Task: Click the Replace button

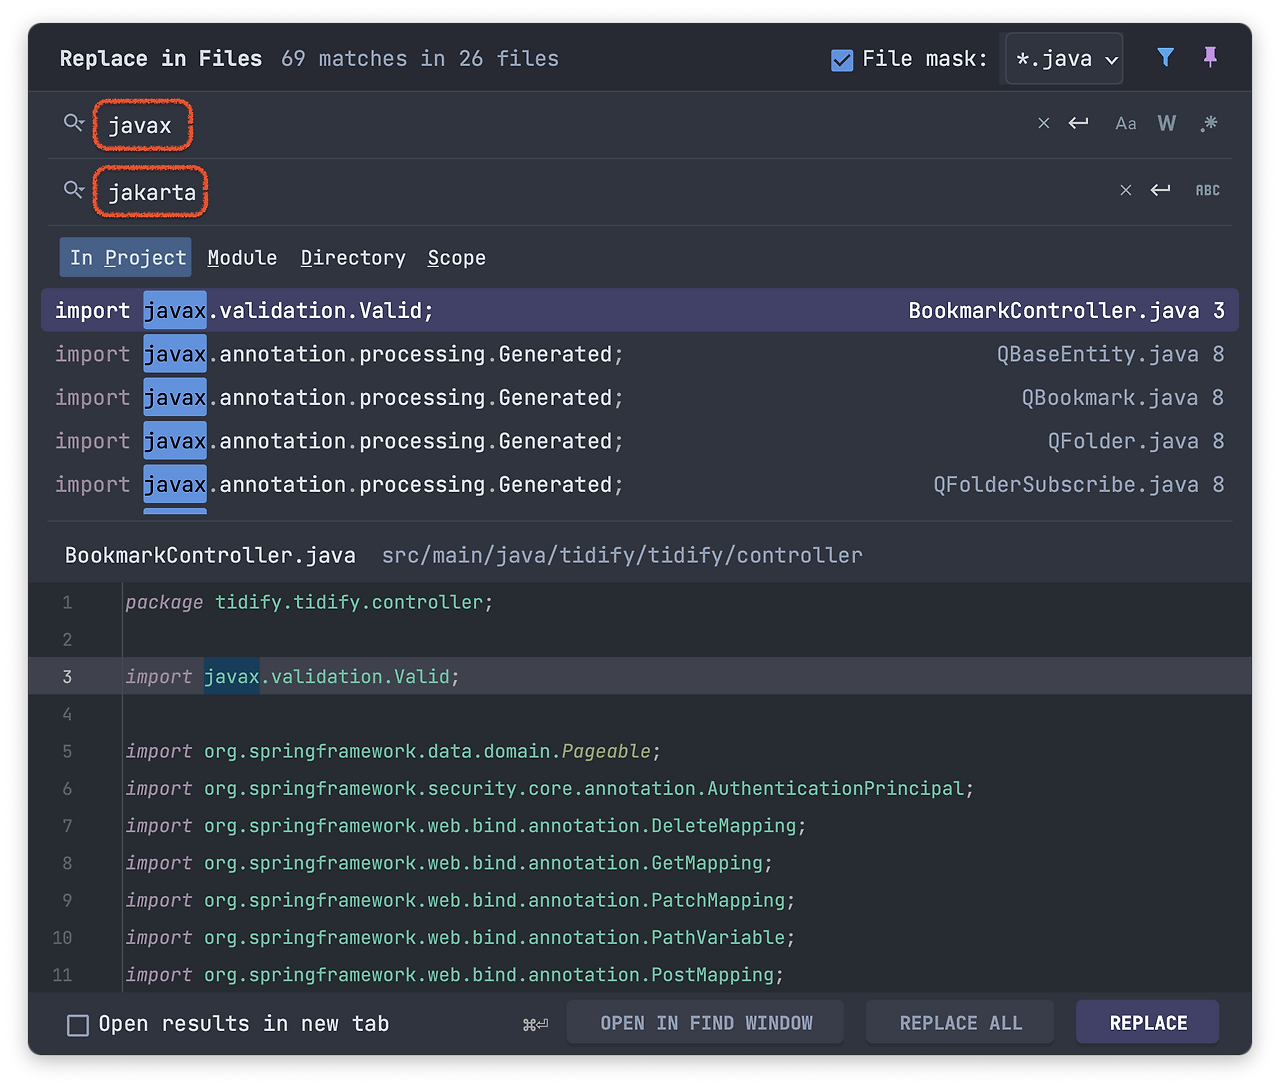Action: tap(1148, 1022)
